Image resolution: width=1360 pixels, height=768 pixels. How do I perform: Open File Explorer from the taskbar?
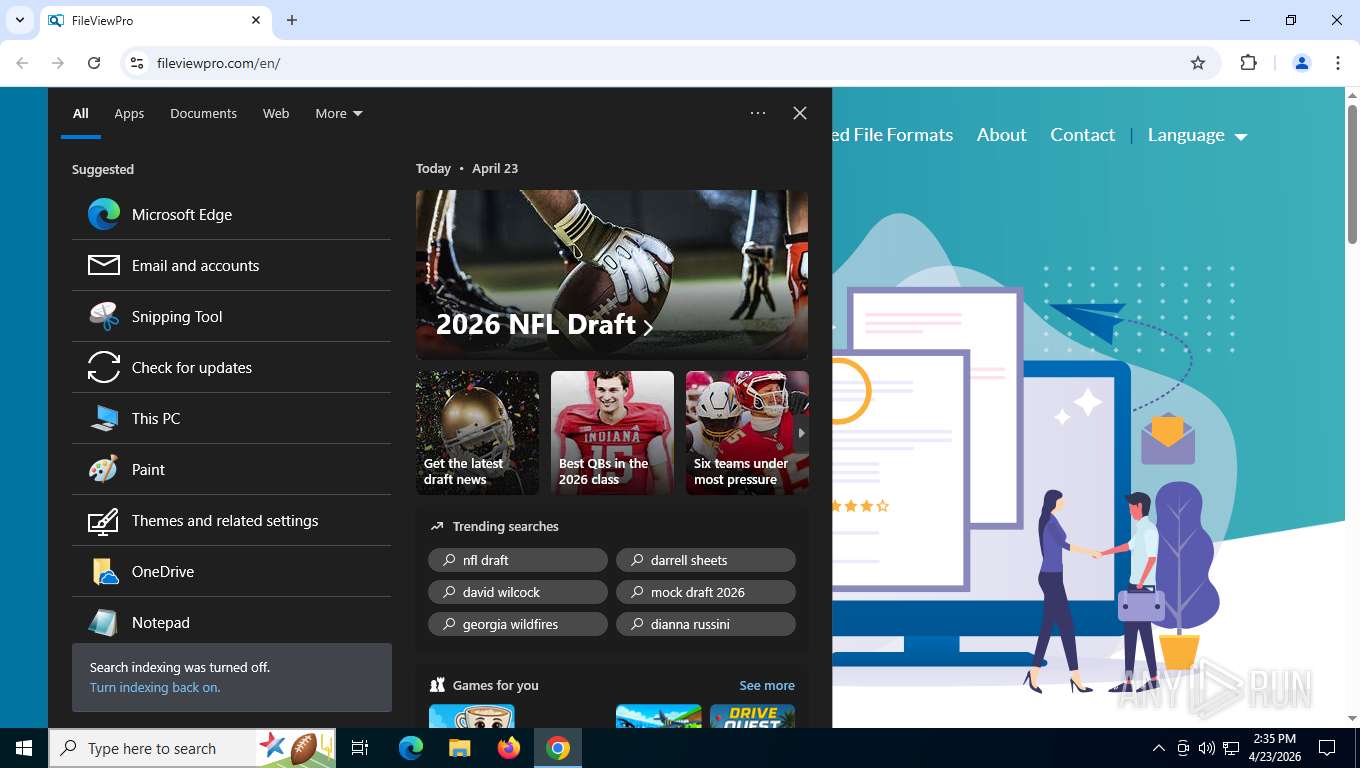pyautogui.click(x=459, y=748)
